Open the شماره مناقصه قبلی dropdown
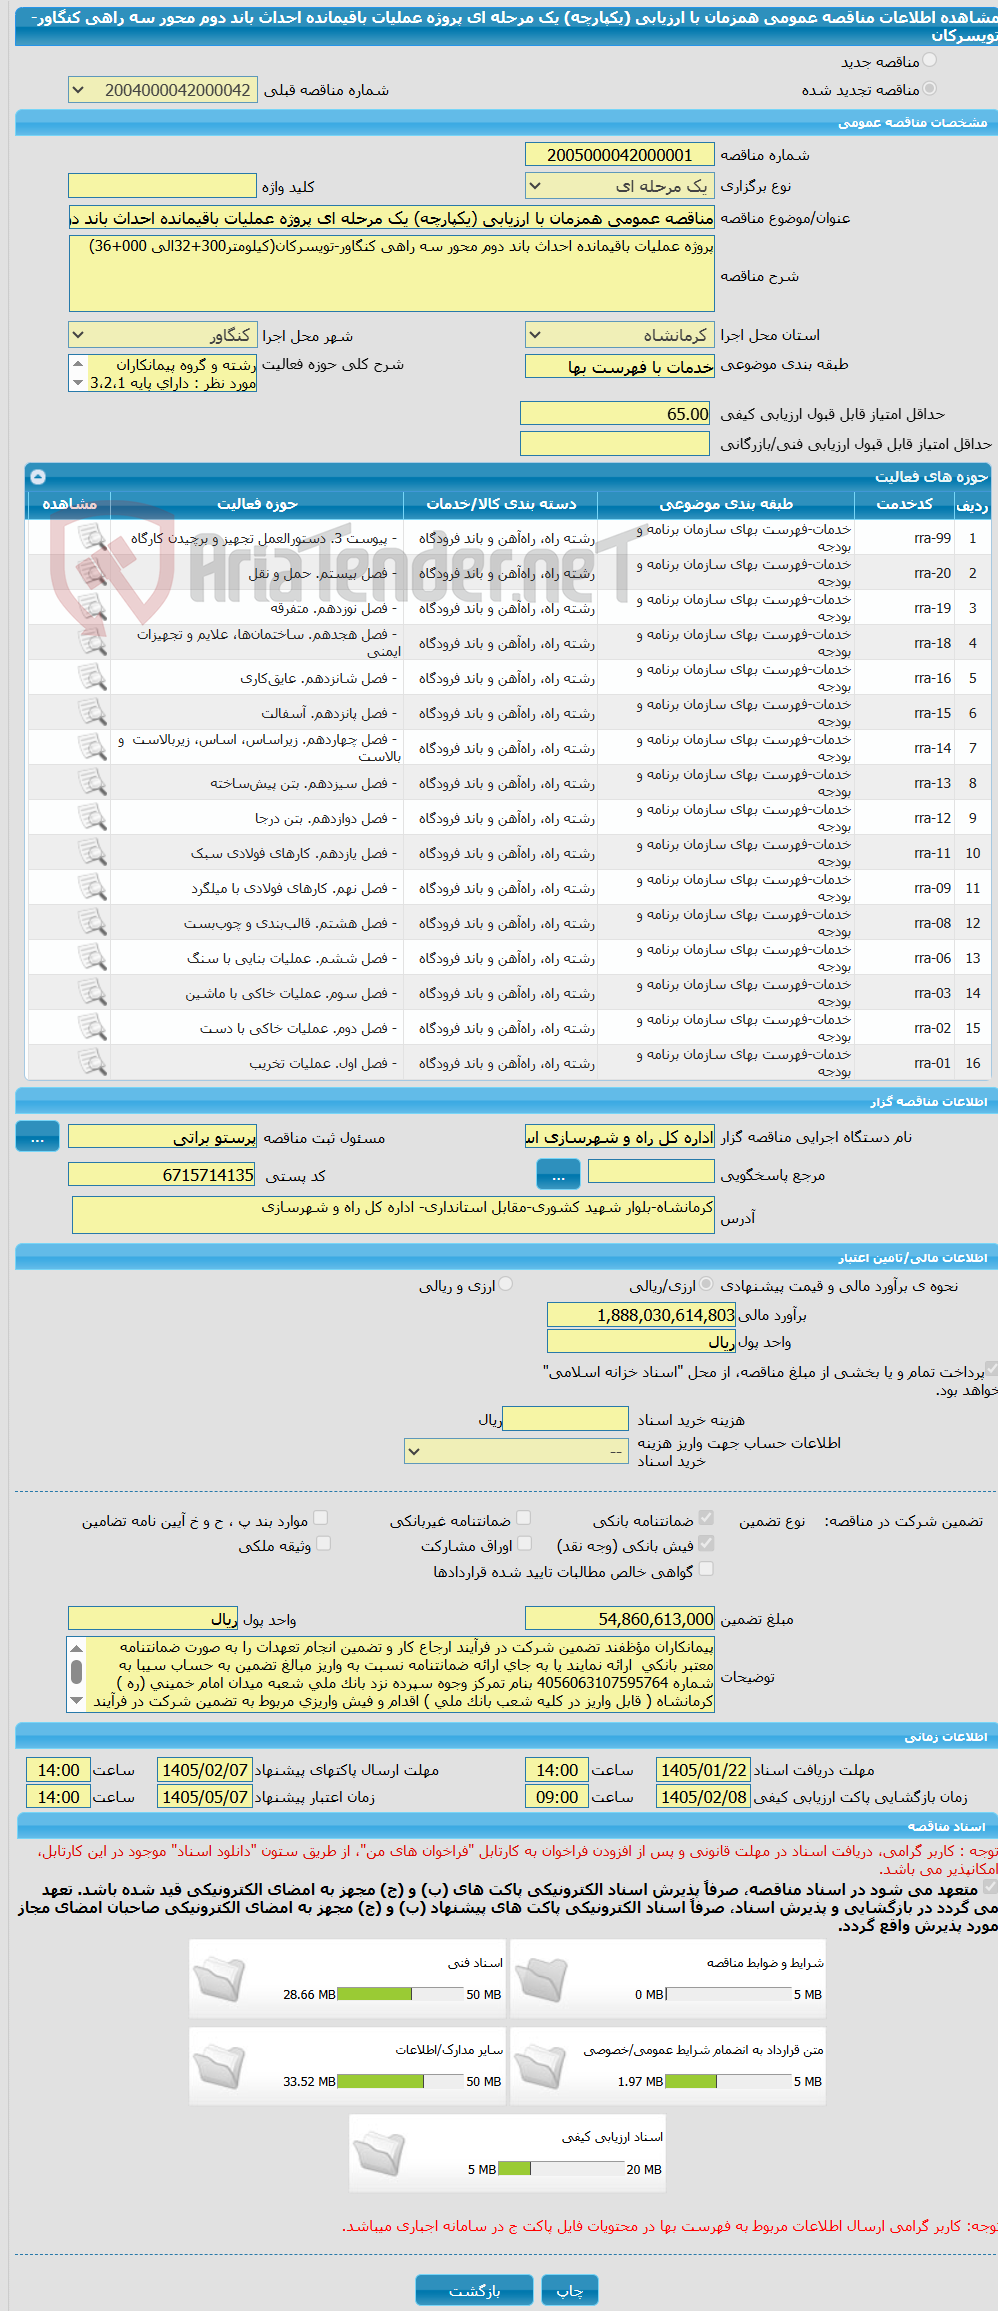Image resolution: width=998 pixels, height=2311 pixels. pos(163,90)
